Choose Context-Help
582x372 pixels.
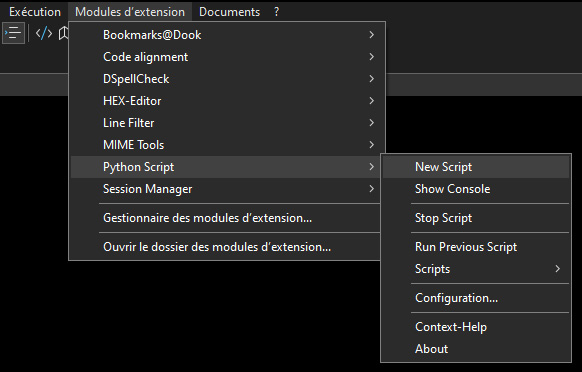(476, 327)
